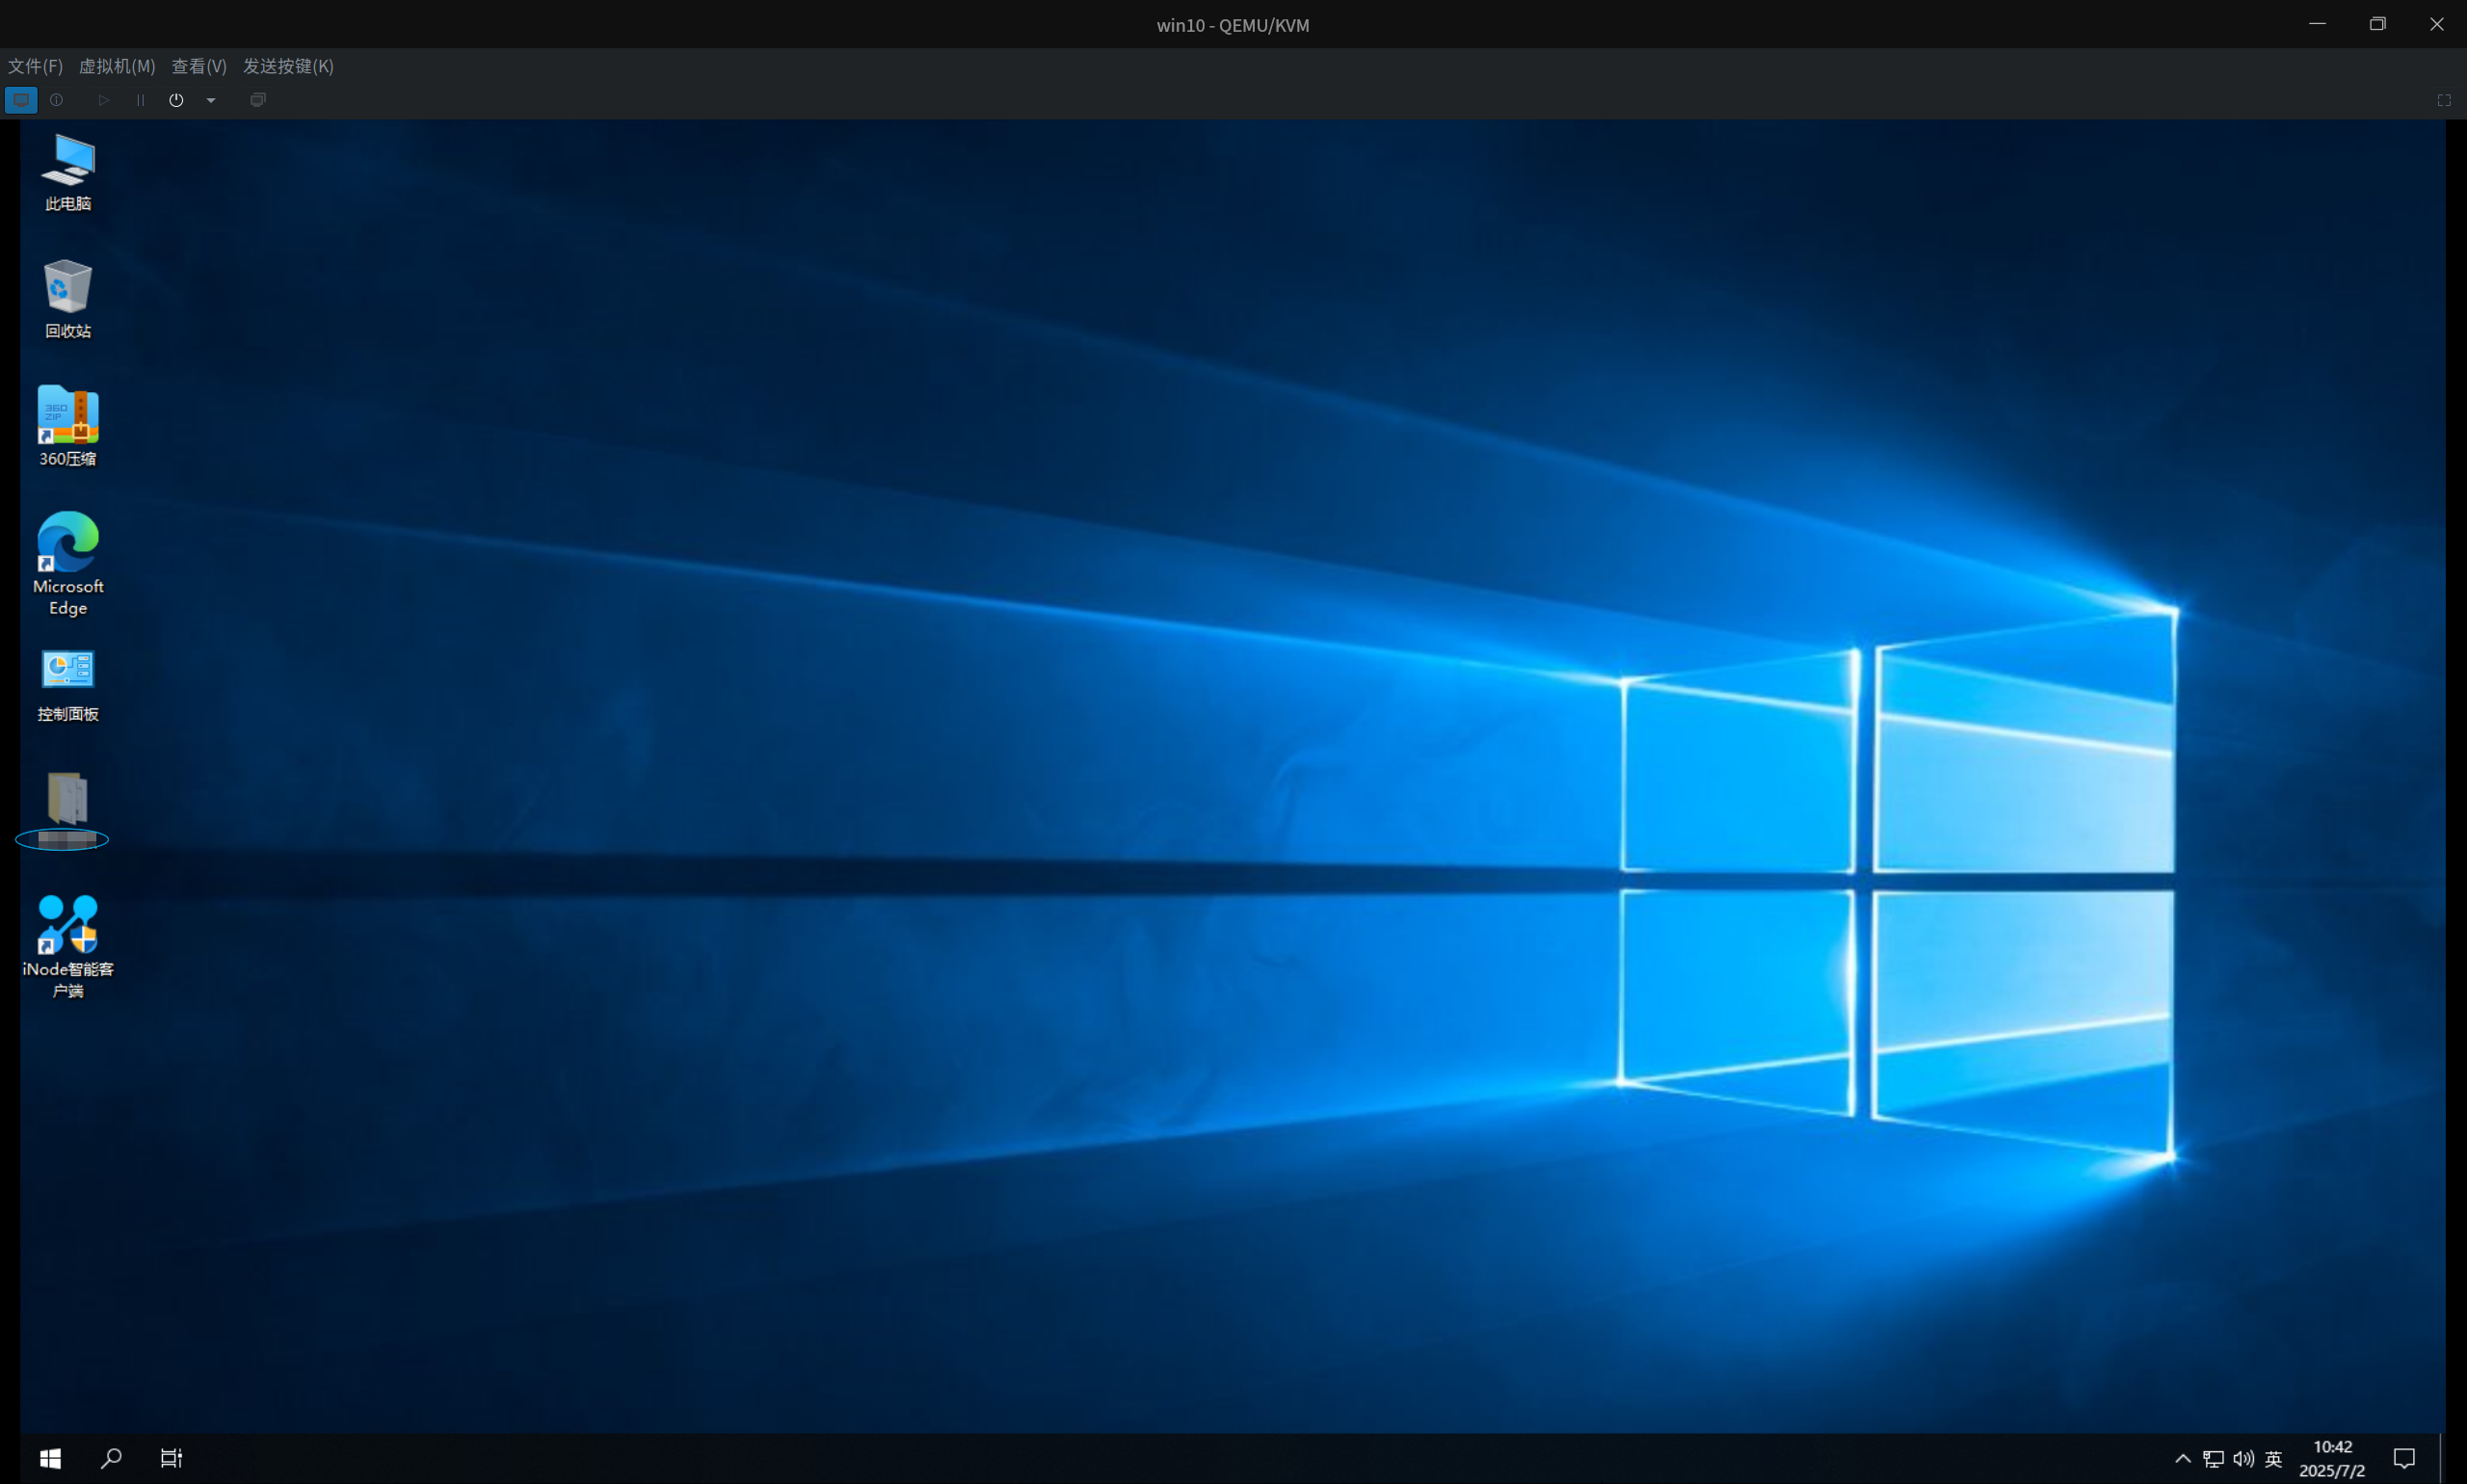Select the 回收站 recycle bin icon
The height and width of the screenshot is (1484, 2467).
point(68,299)
